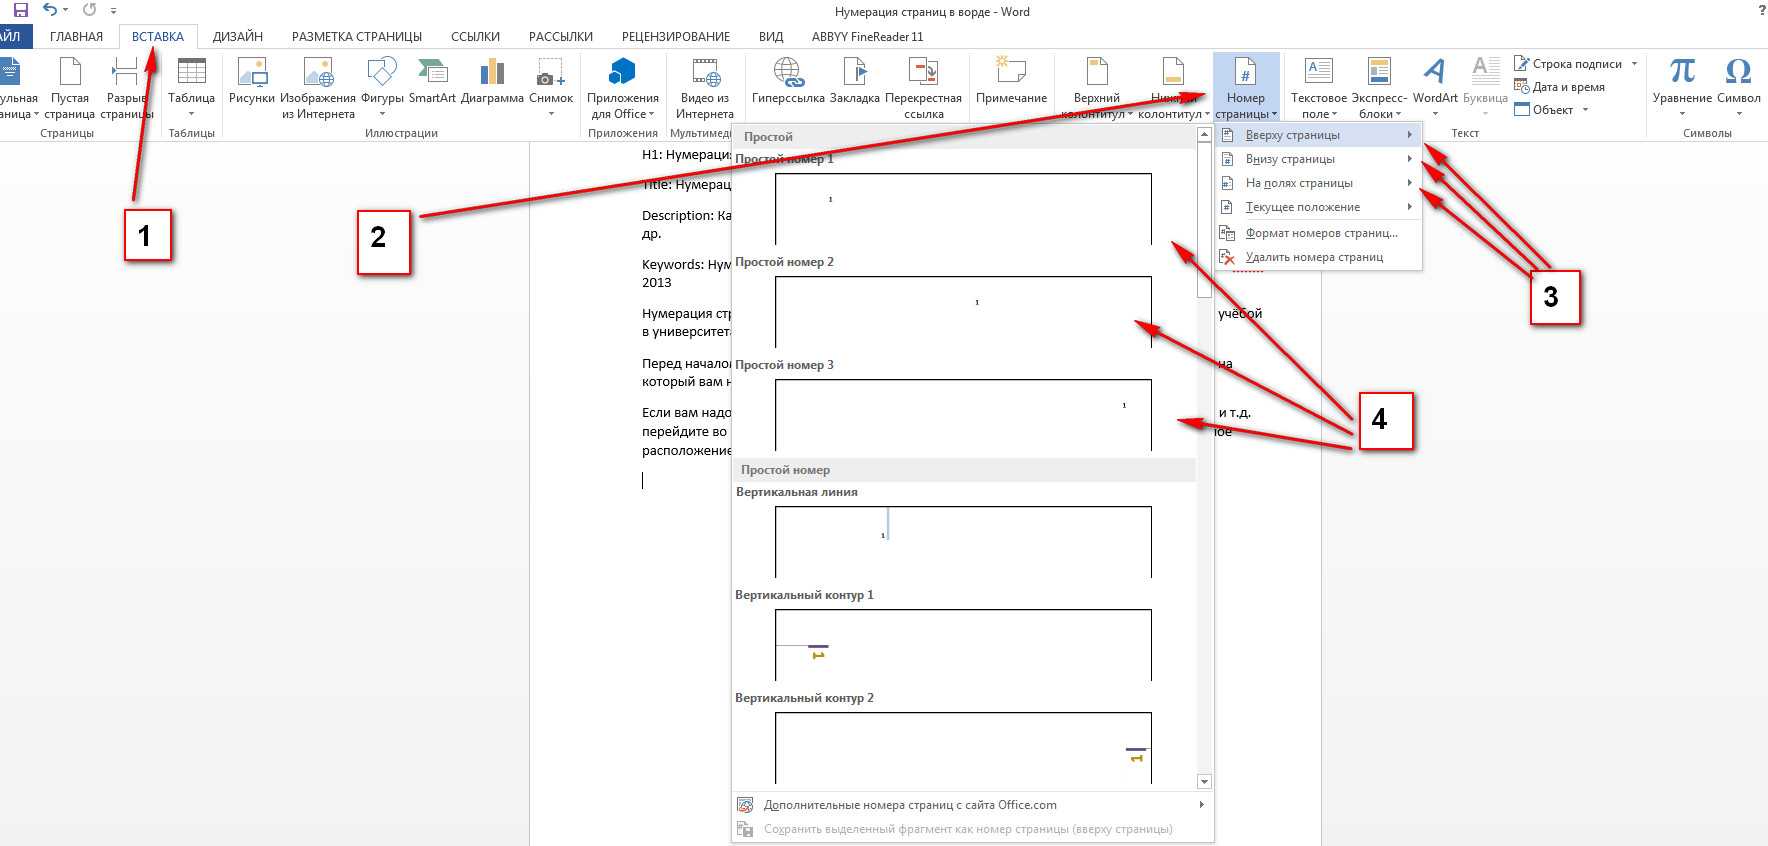This screenshot has height=846, width=1768.
Task: Select the Вертикальный контур 2 preview
Action: point(963,747)
